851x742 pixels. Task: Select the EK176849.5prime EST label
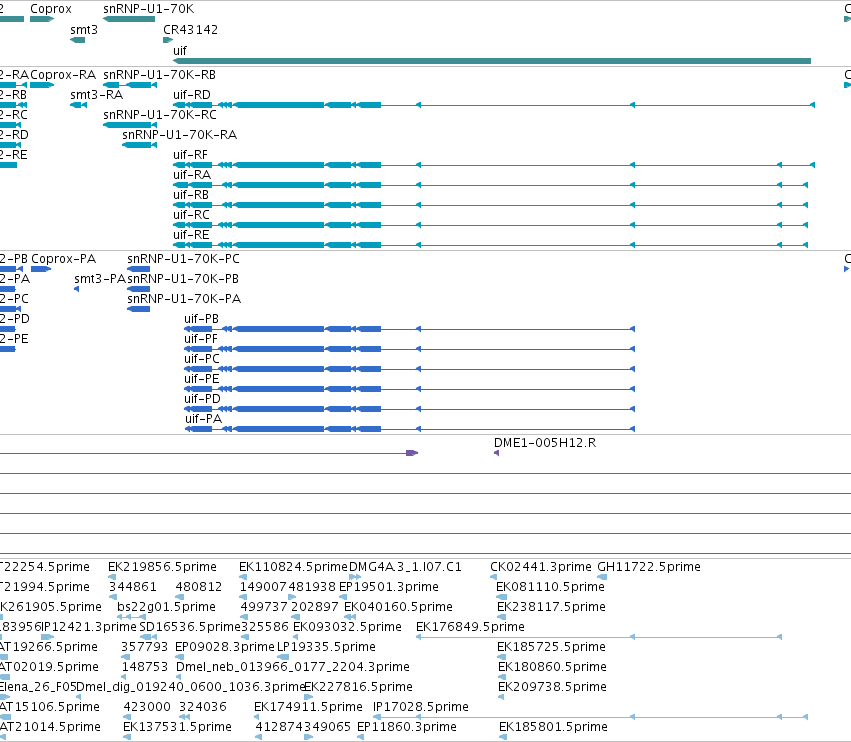coord(470,627)
